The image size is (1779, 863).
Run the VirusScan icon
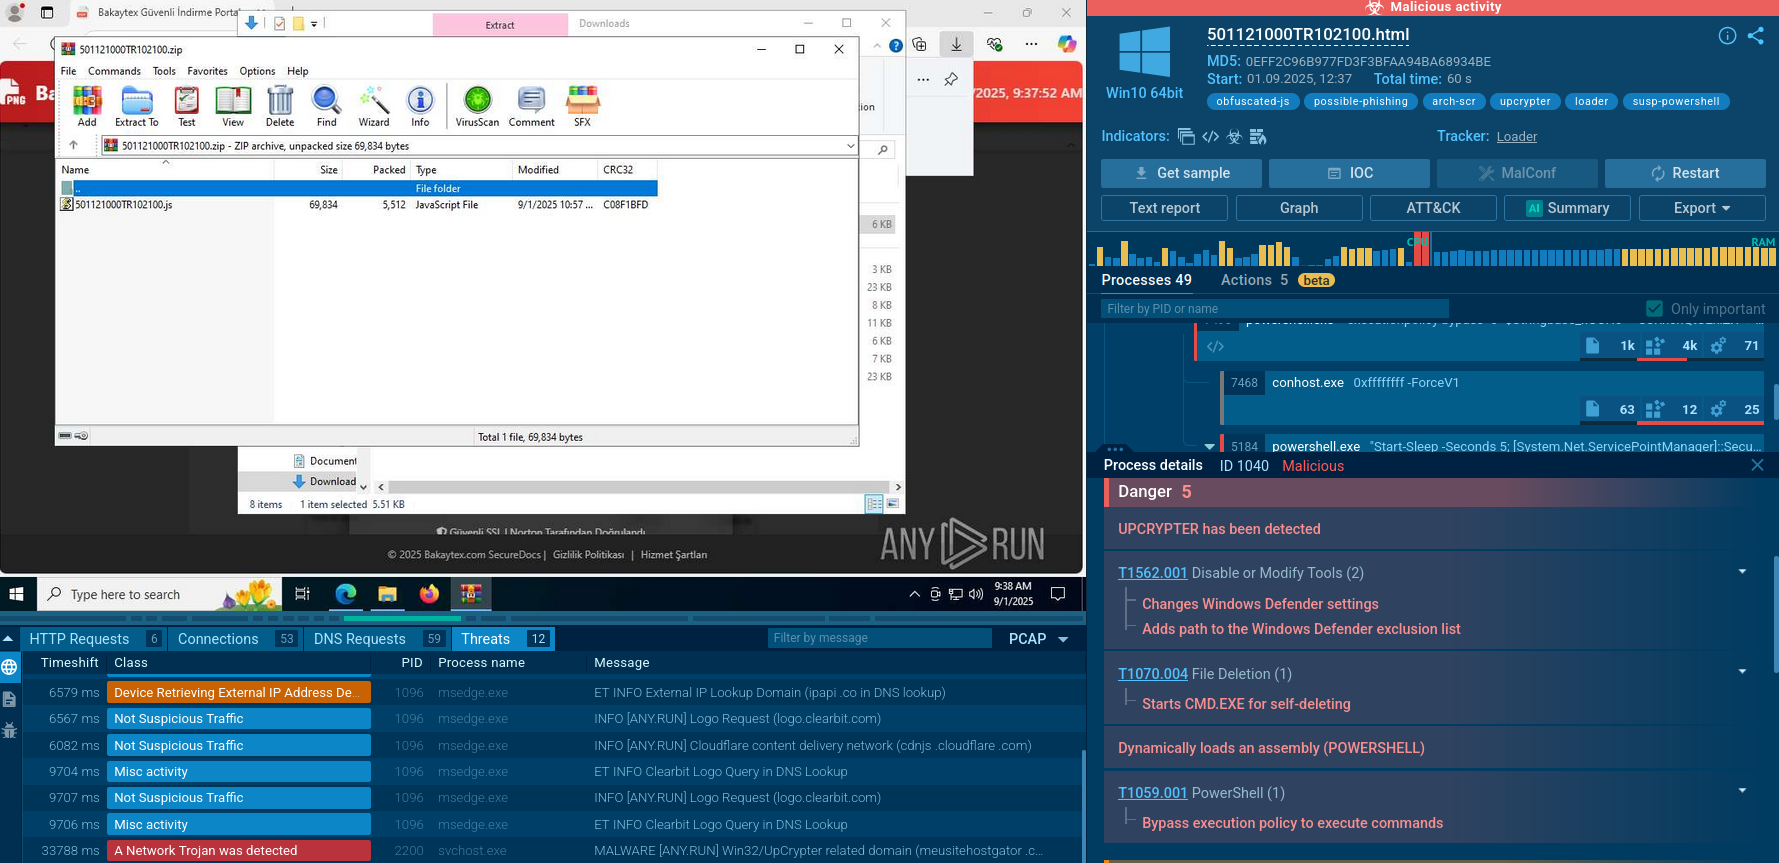[477, 106]
